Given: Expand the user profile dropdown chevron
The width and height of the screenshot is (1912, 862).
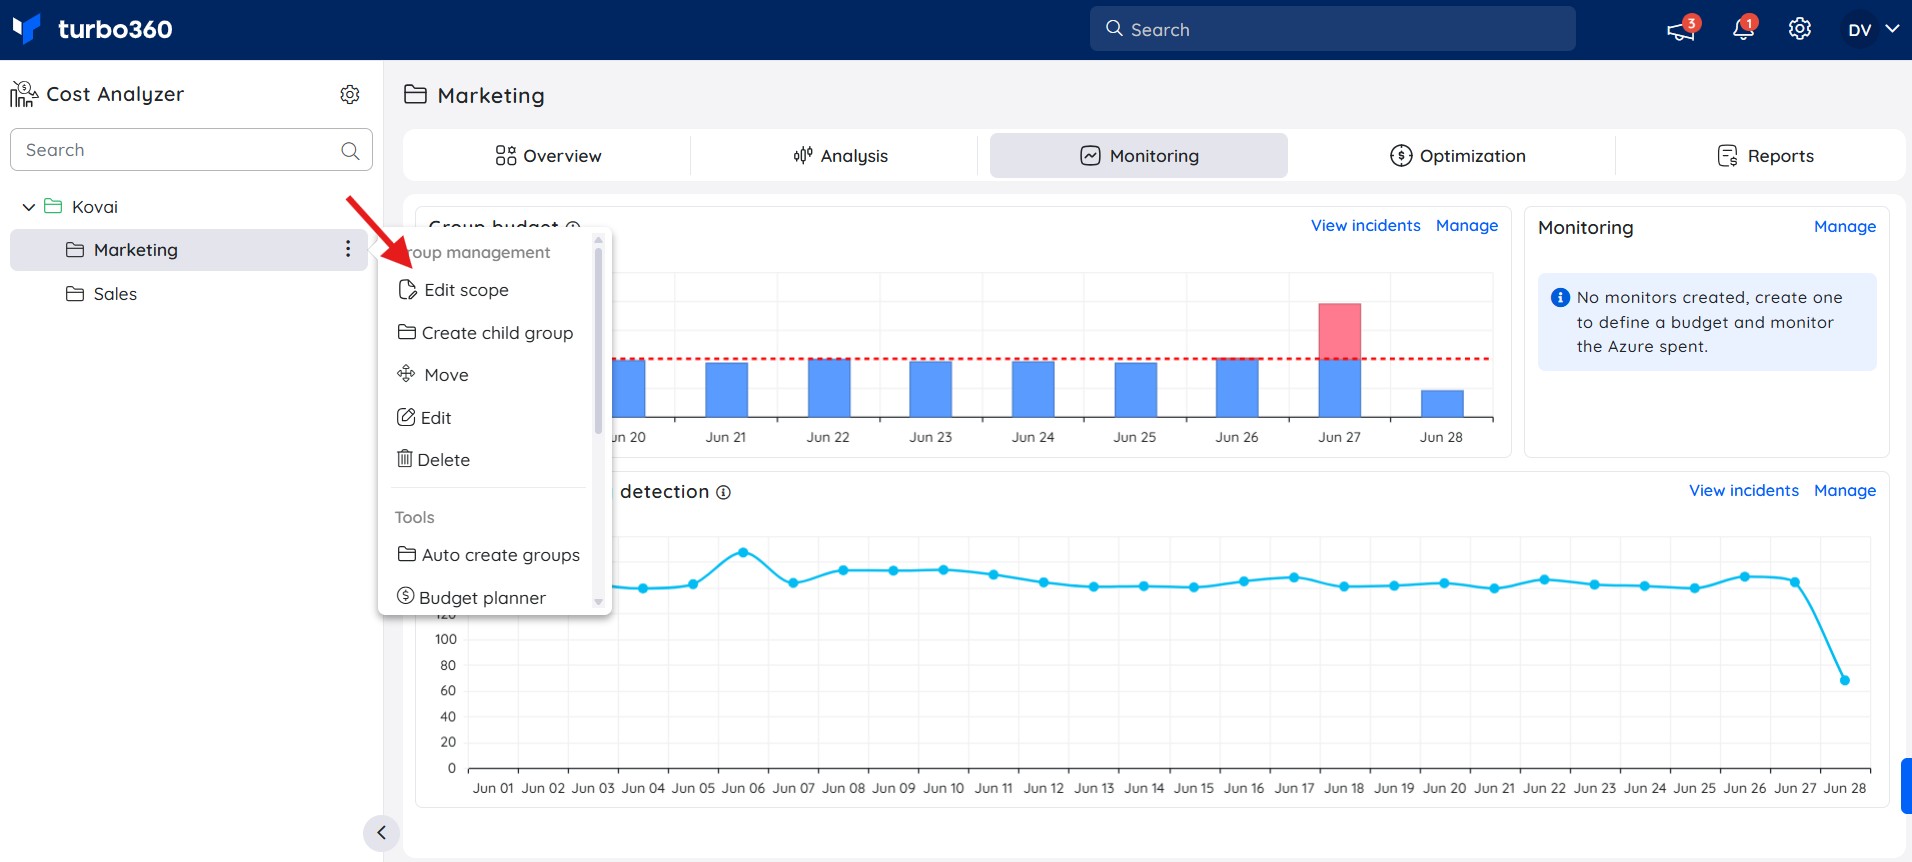Looking at the screenshot, I should 1892,29.
